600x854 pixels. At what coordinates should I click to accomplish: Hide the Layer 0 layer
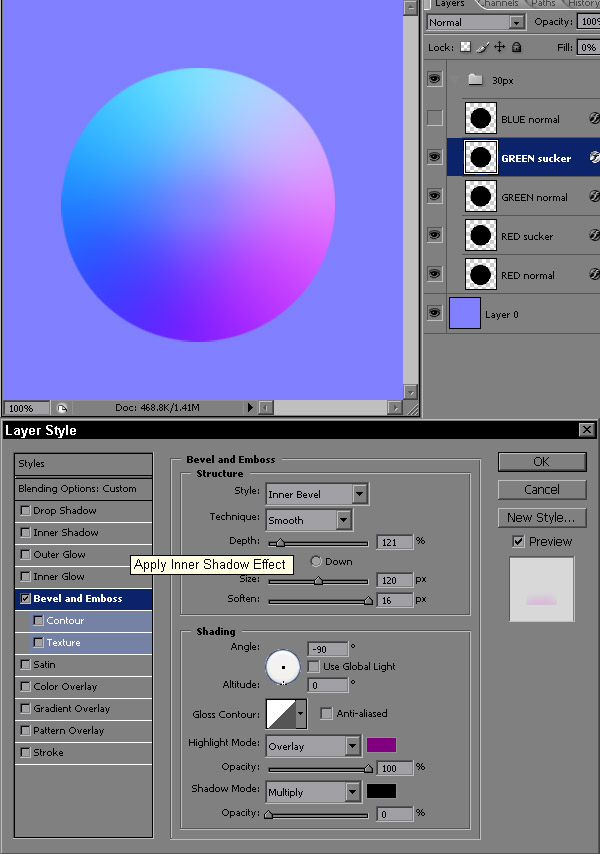pyautogui.click(x=434, y=313)
